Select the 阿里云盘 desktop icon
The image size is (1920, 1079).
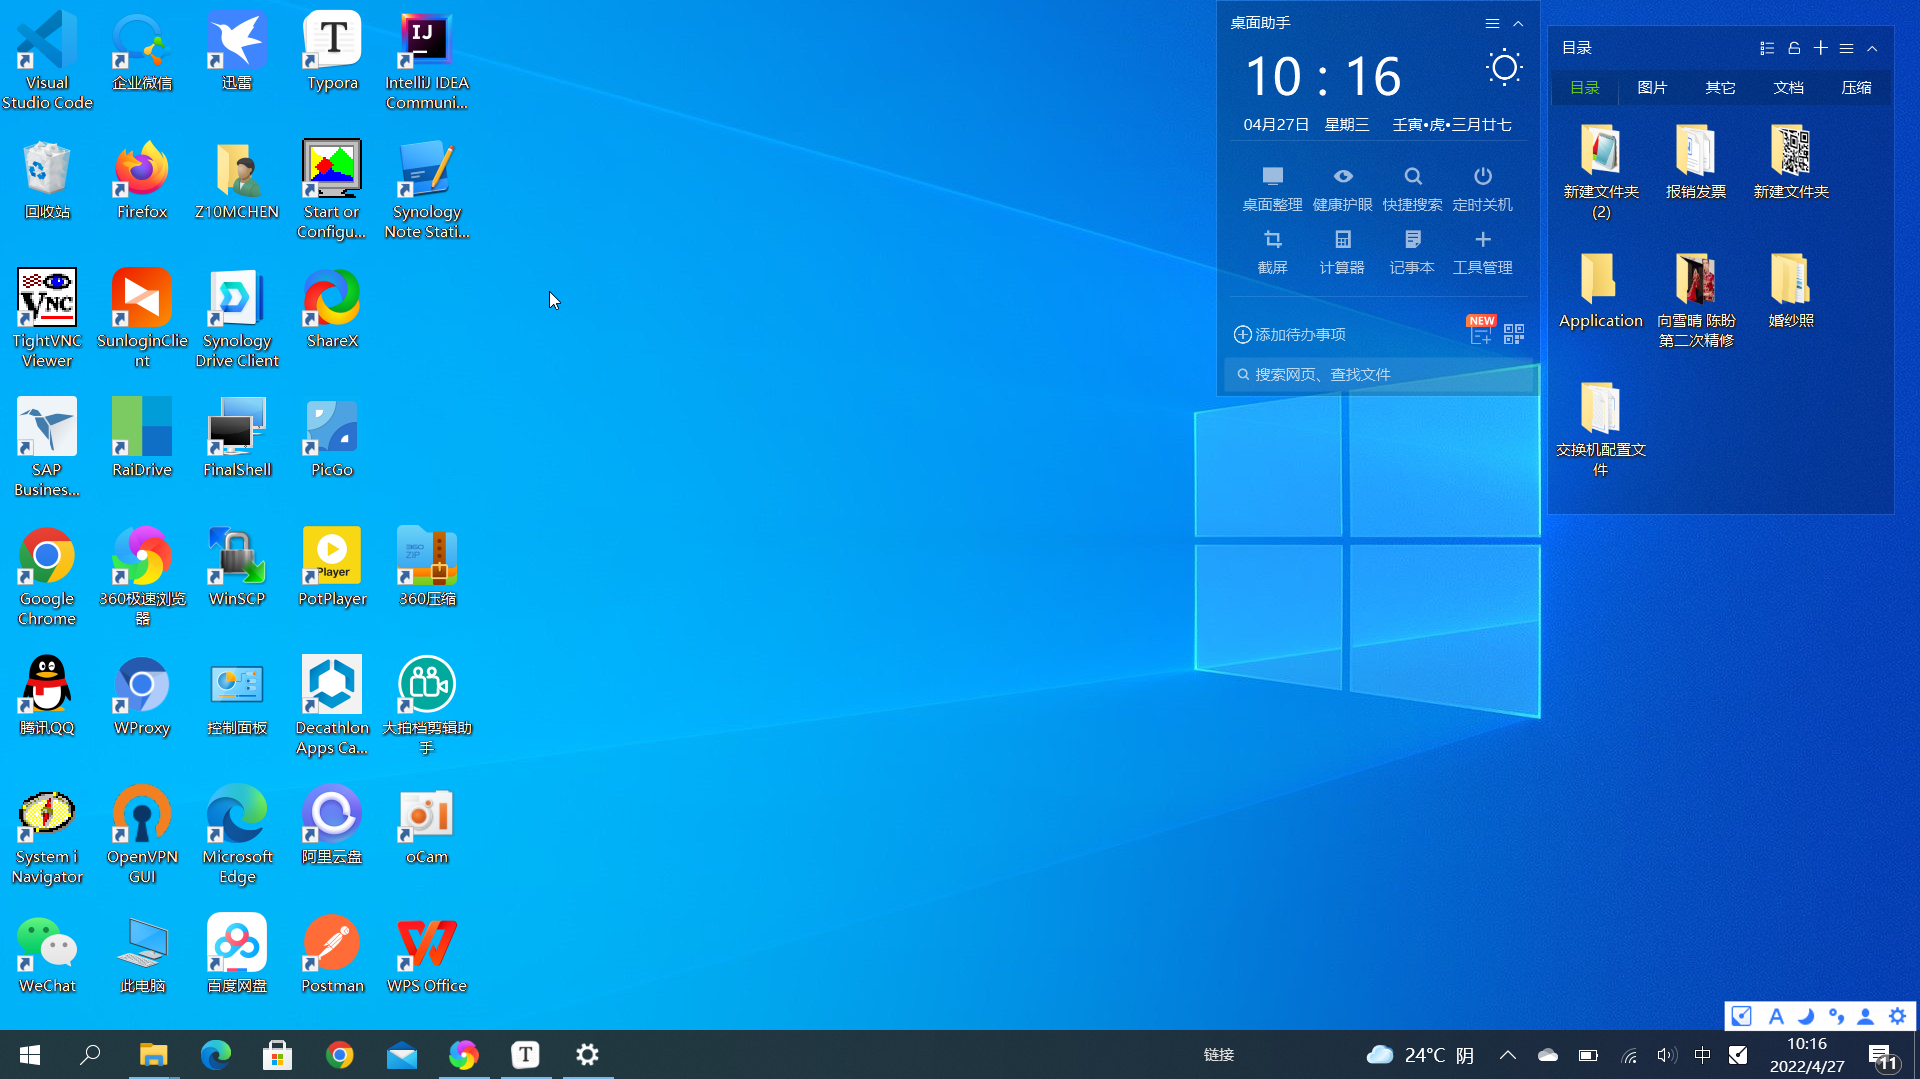(x=332, y=825)
